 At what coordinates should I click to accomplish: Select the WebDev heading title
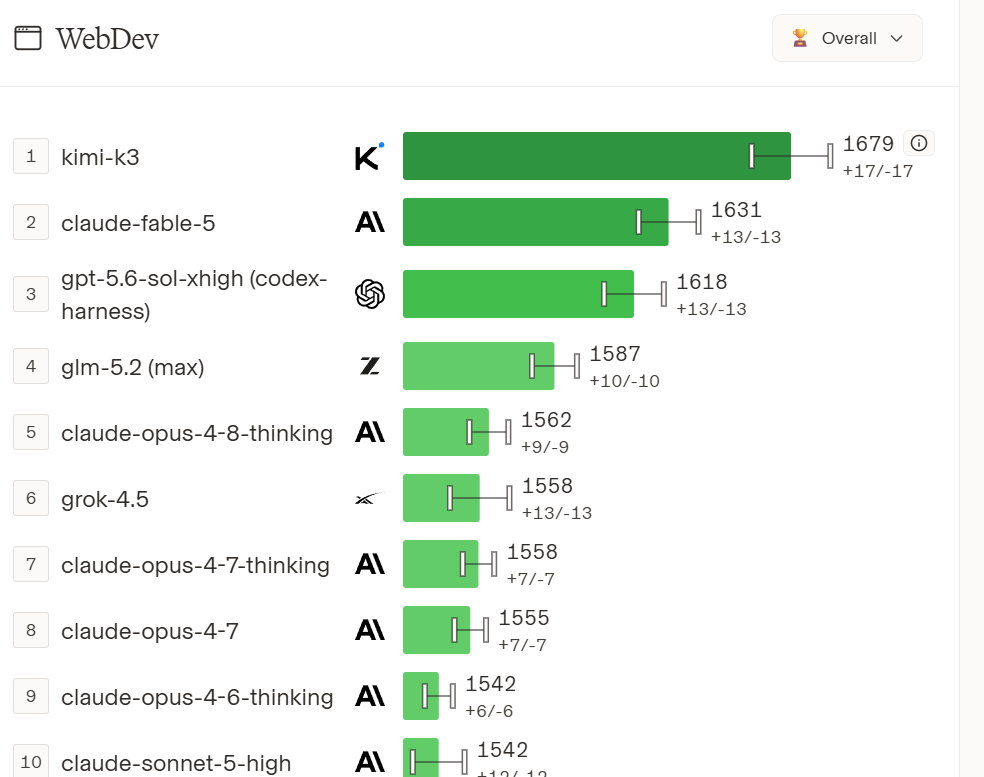pyautogui.click(x=107, y=39)
